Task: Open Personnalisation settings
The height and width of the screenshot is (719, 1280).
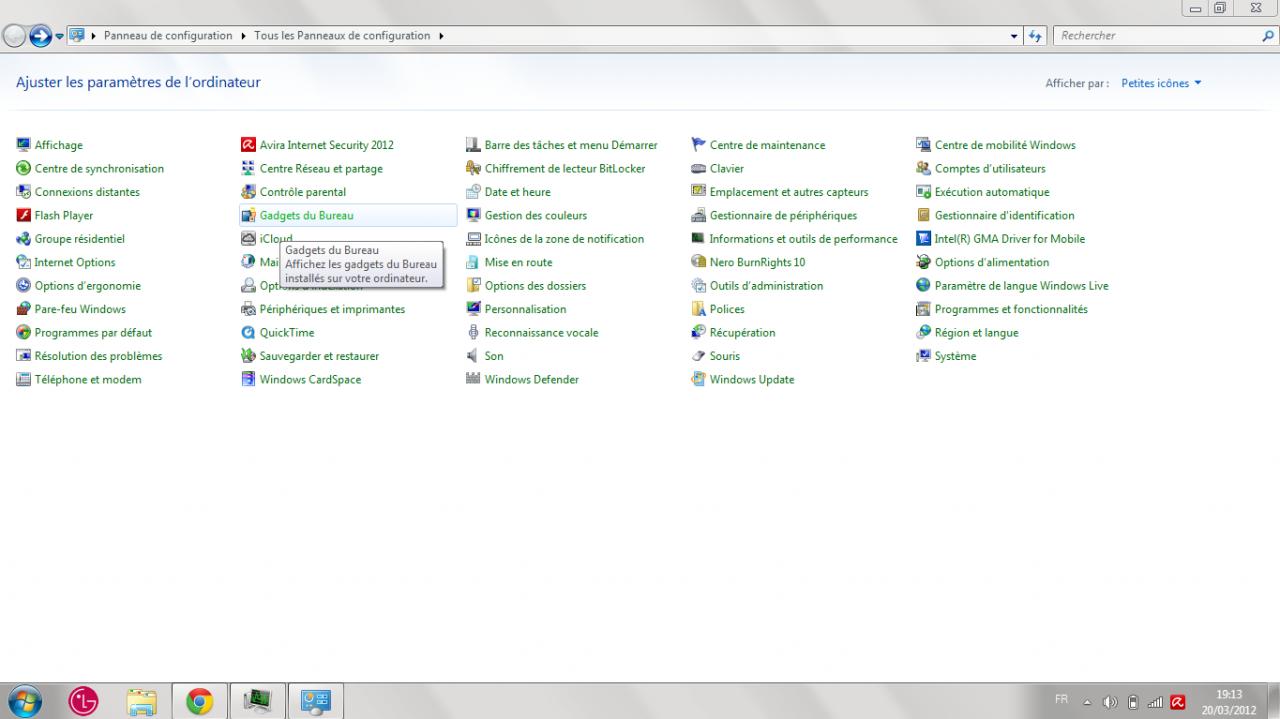Action: click(525, 309)
